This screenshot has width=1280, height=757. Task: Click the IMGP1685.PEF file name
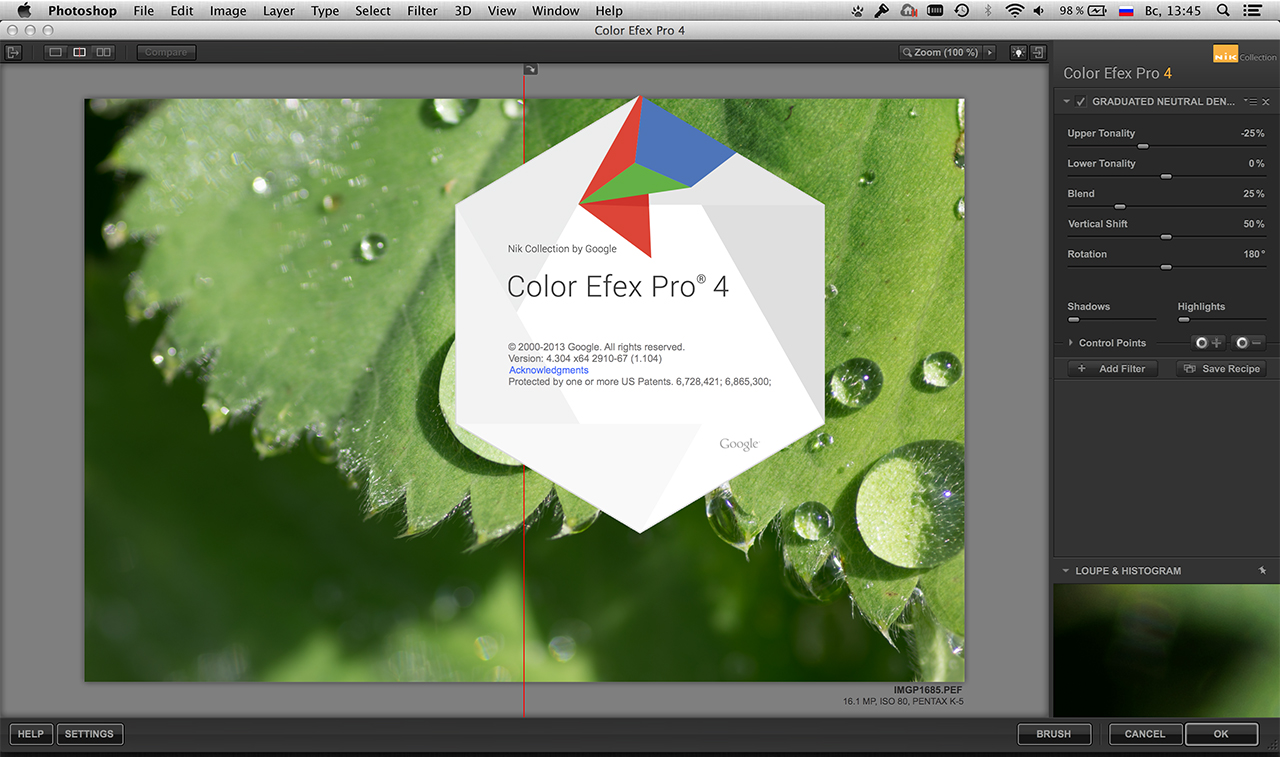(x=928, y=690)
